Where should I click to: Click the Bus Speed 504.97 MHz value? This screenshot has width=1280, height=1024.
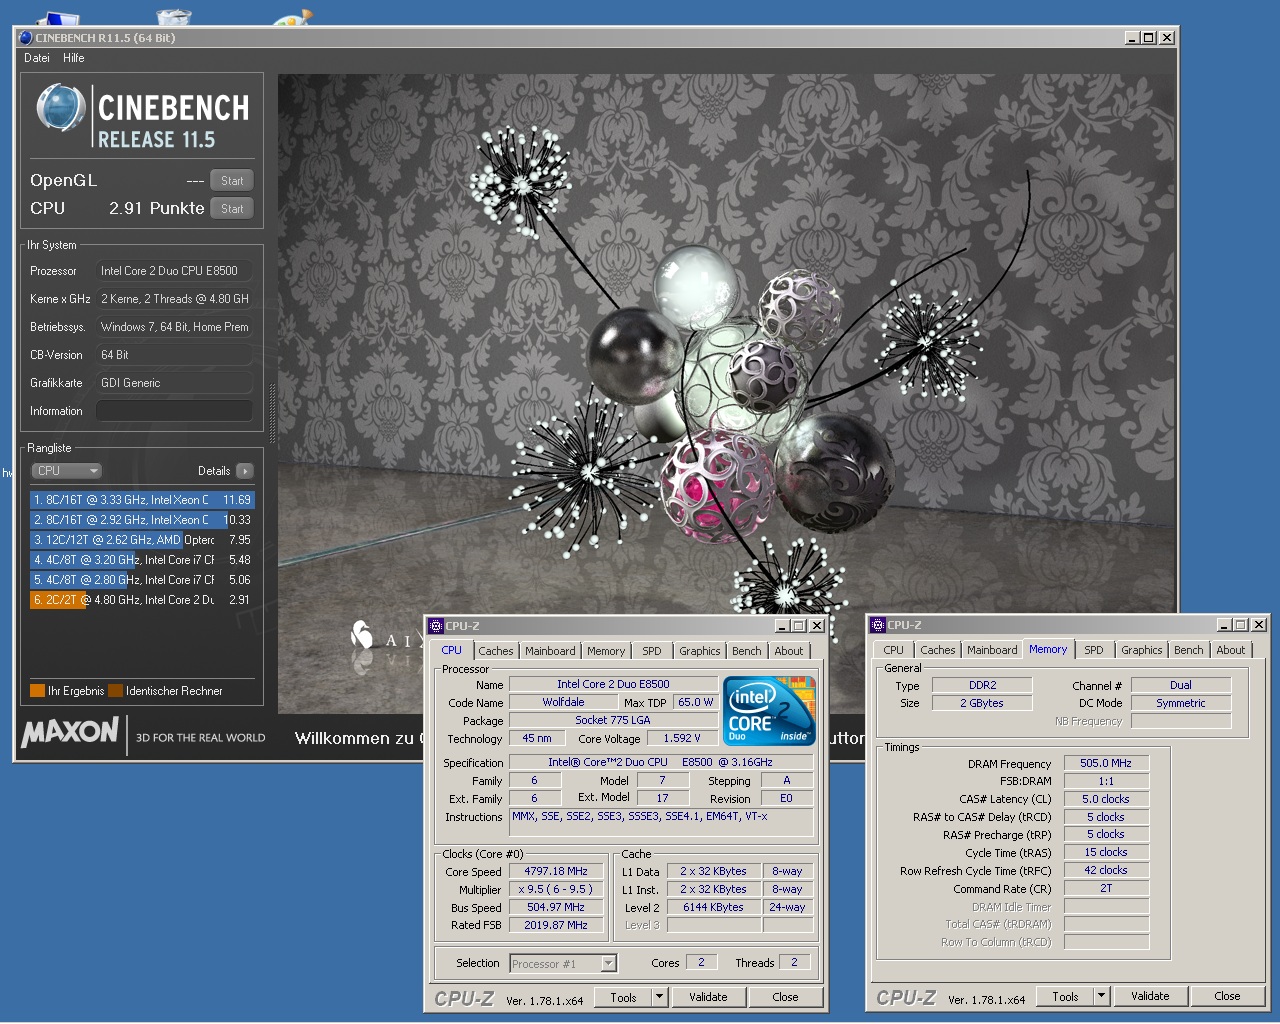coord(556,908)
